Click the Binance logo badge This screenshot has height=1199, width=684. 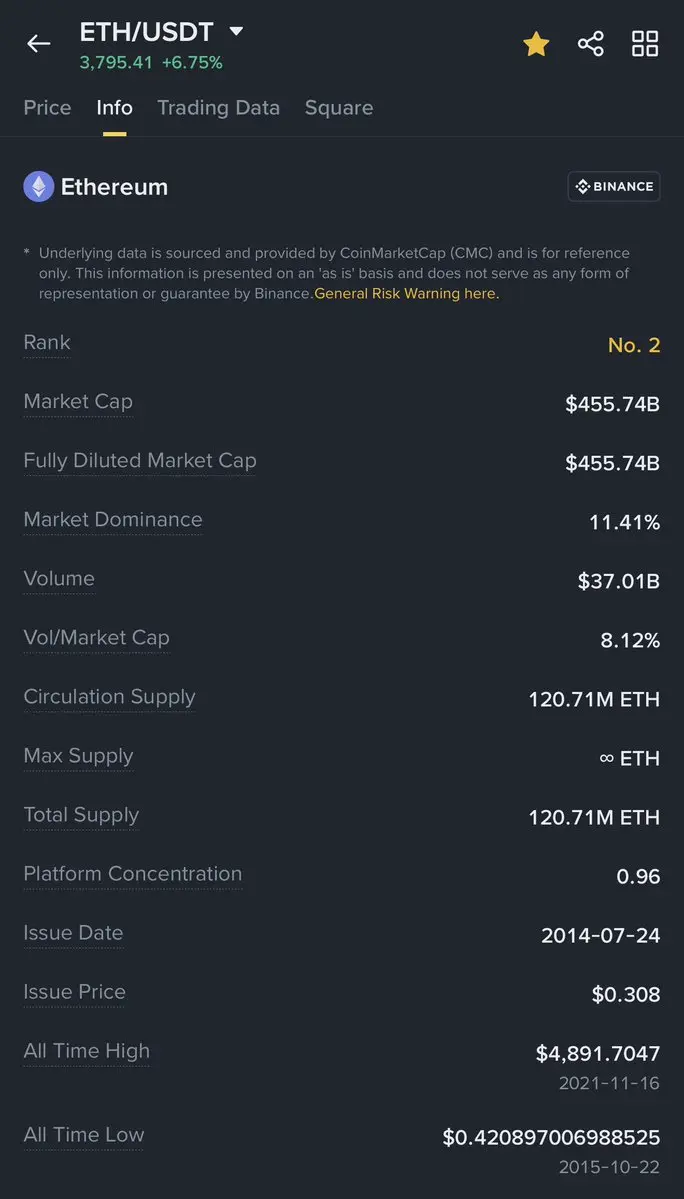coord(614,187)
